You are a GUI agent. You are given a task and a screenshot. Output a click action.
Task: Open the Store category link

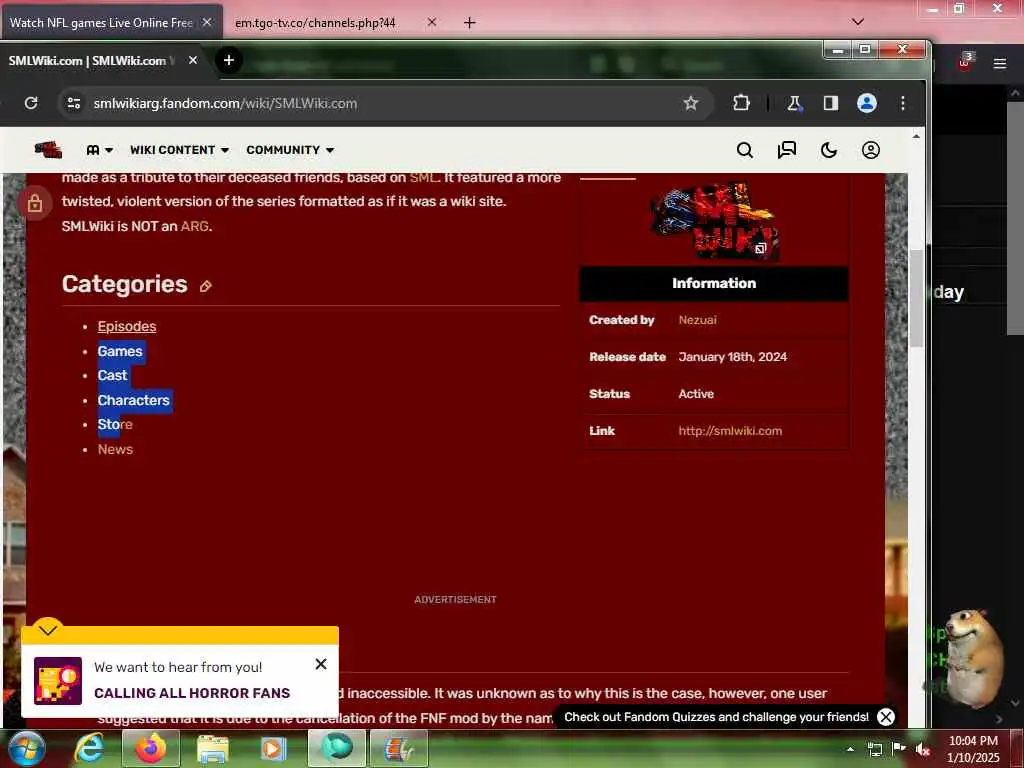click(x=115, y=424)
